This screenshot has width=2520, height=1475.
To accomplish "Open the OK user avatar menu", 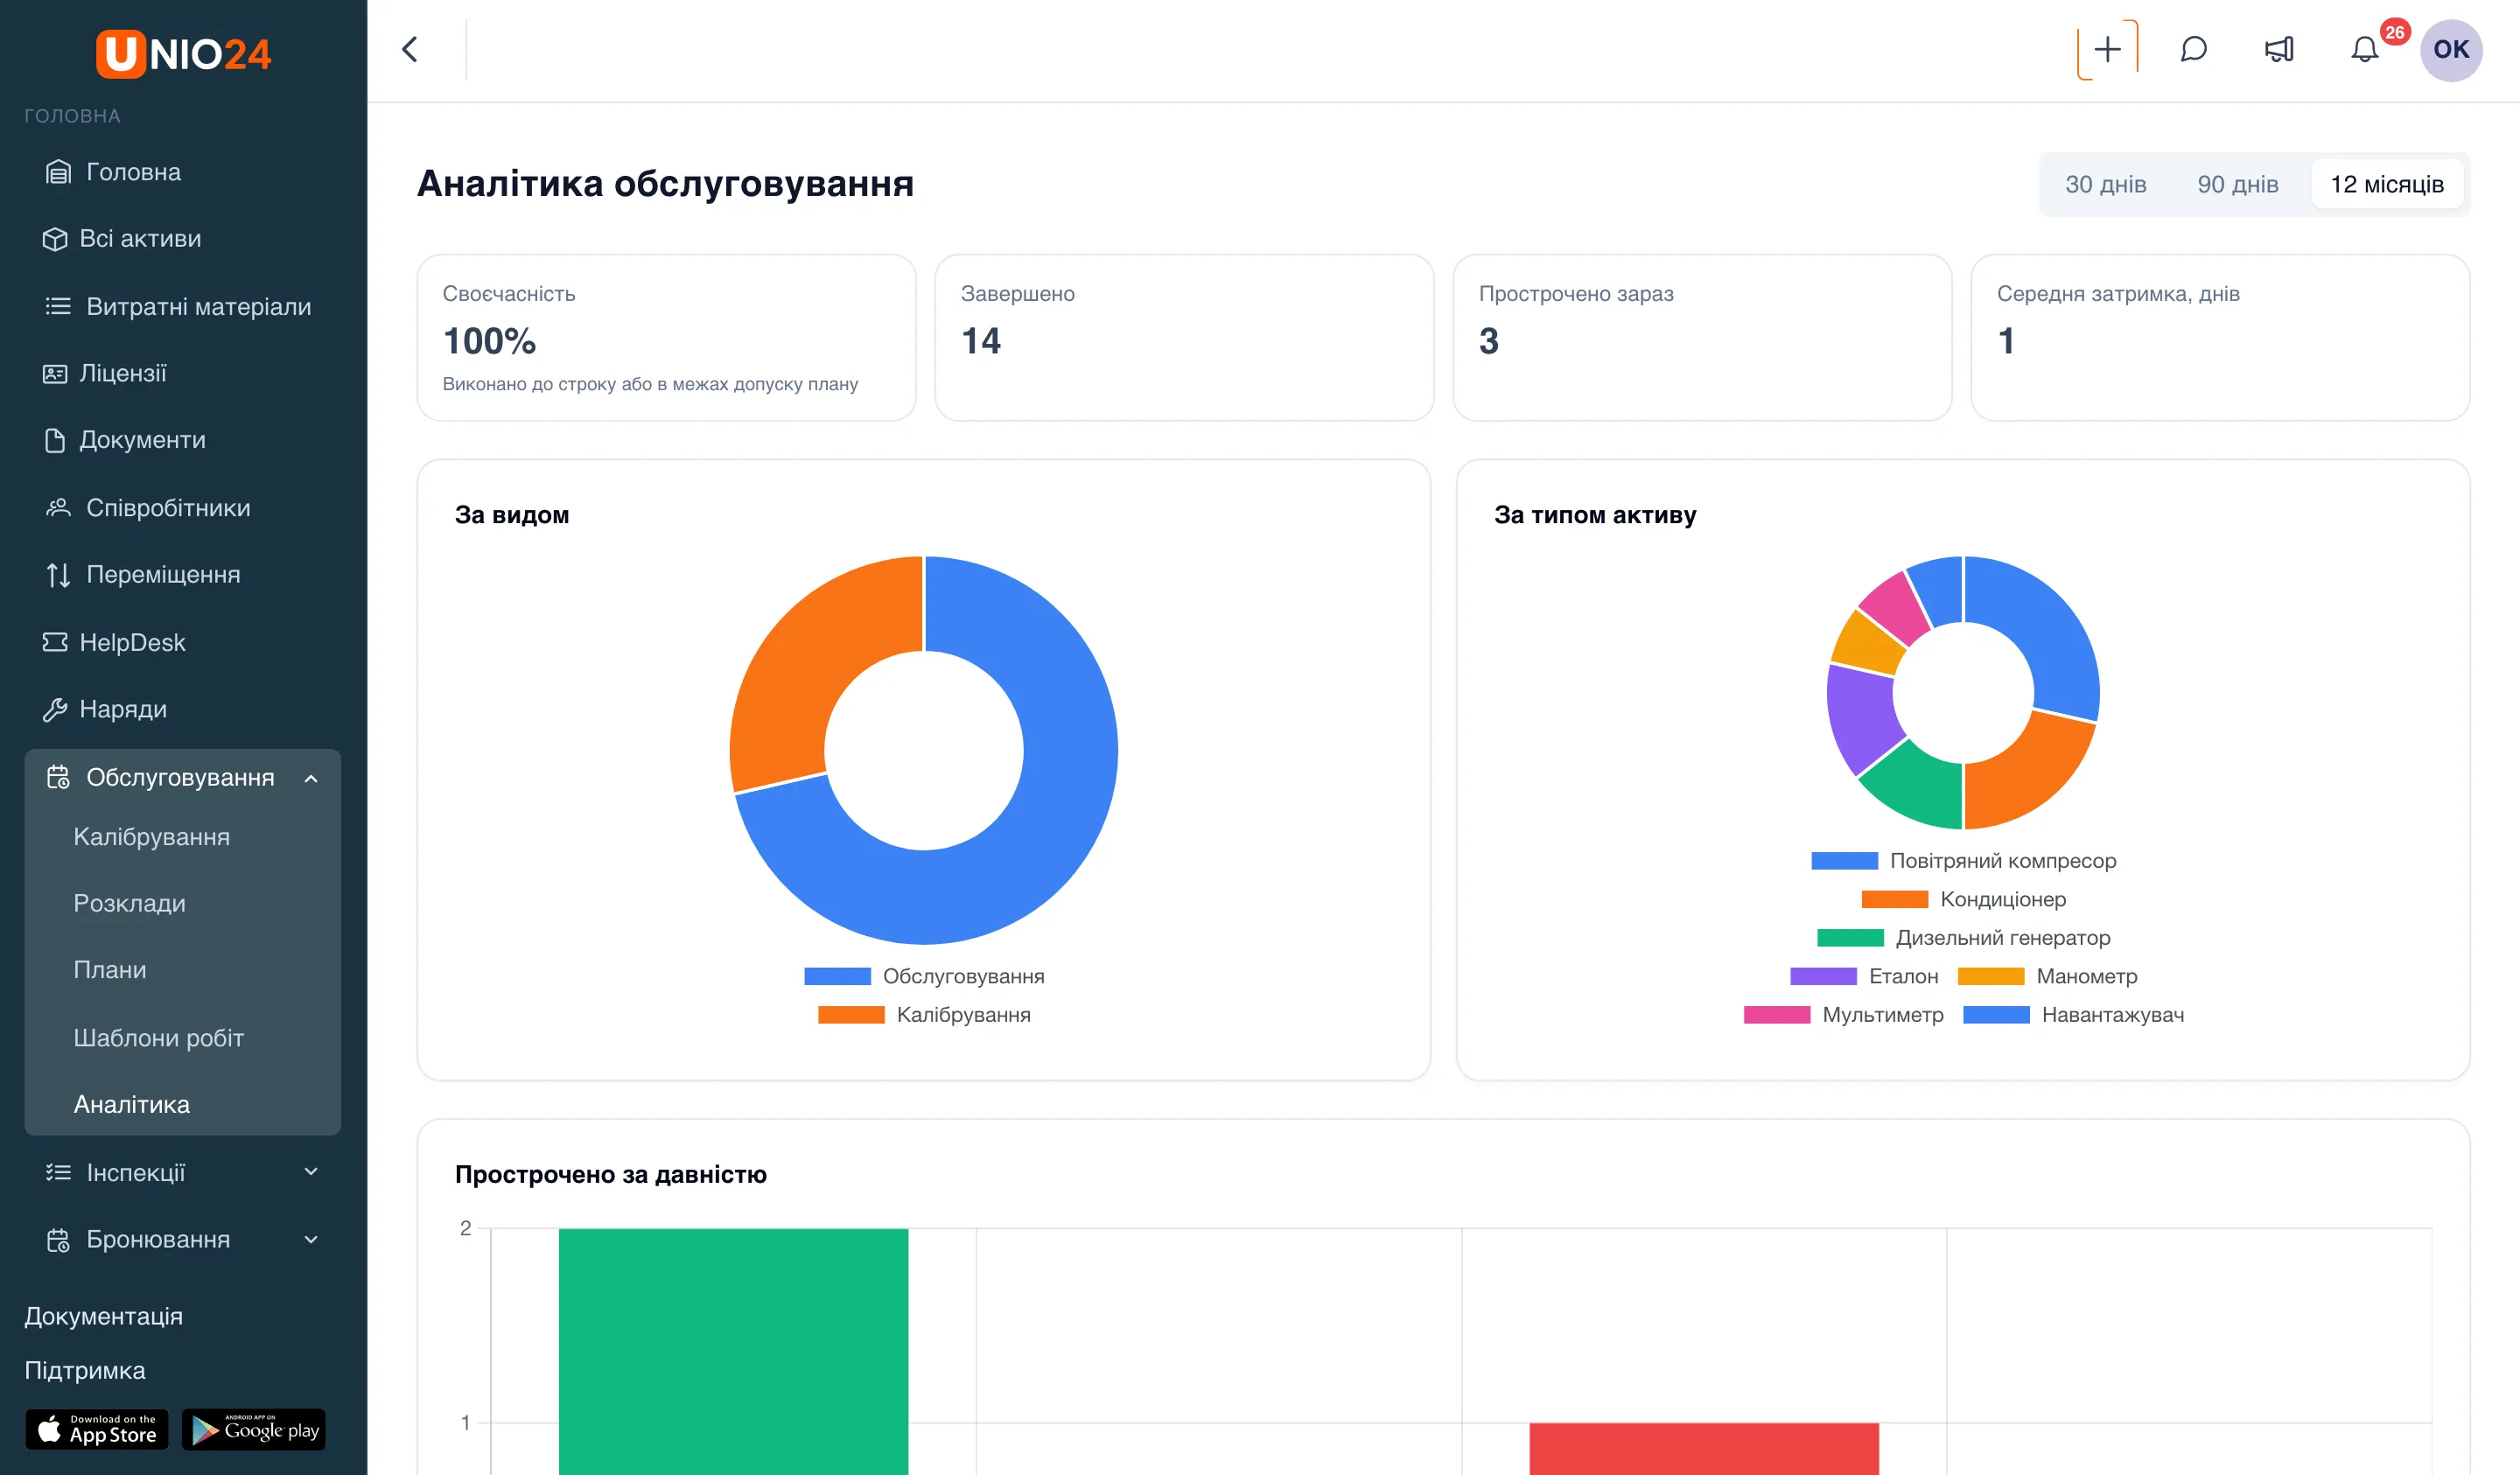I will tap(2450, 49).
